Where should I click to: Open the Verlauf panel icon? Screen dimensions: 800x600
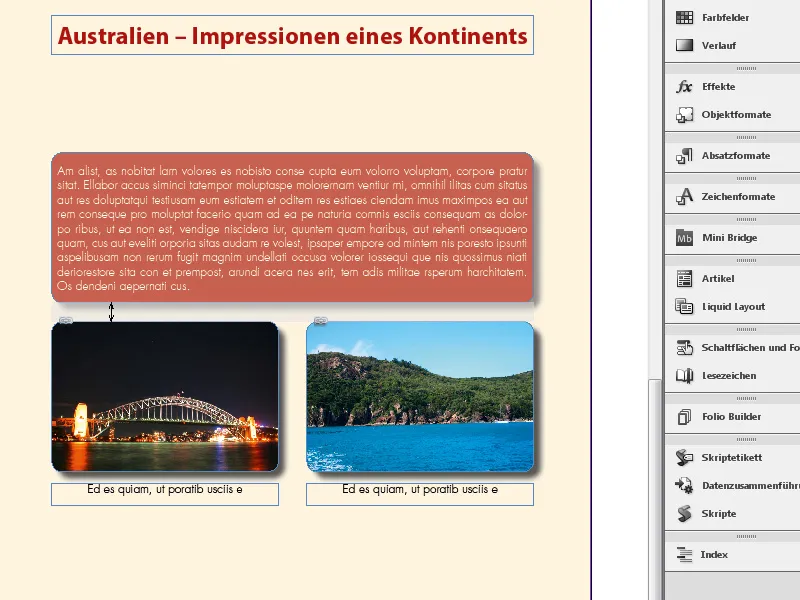[x=684, y=45]
